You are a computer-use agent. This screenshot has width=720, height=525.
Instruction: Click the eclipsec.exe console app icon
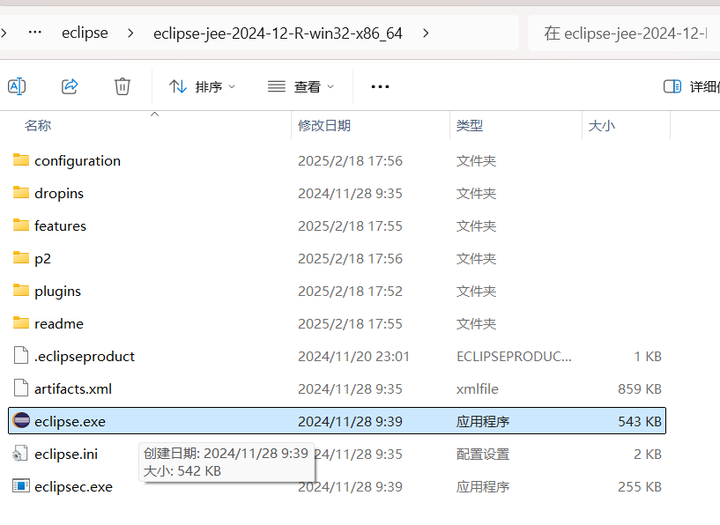[x=21, y=485]
